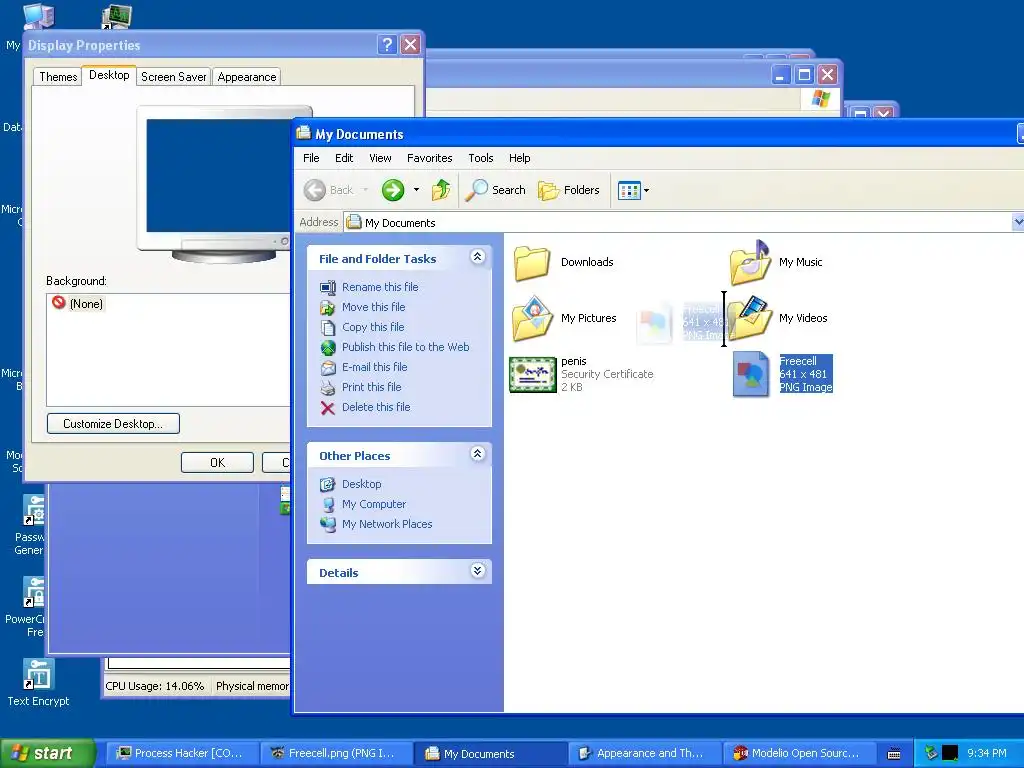Screen dimensions: 1024x768
Task: Switch to Appearance tab
Action: [247, 76]
